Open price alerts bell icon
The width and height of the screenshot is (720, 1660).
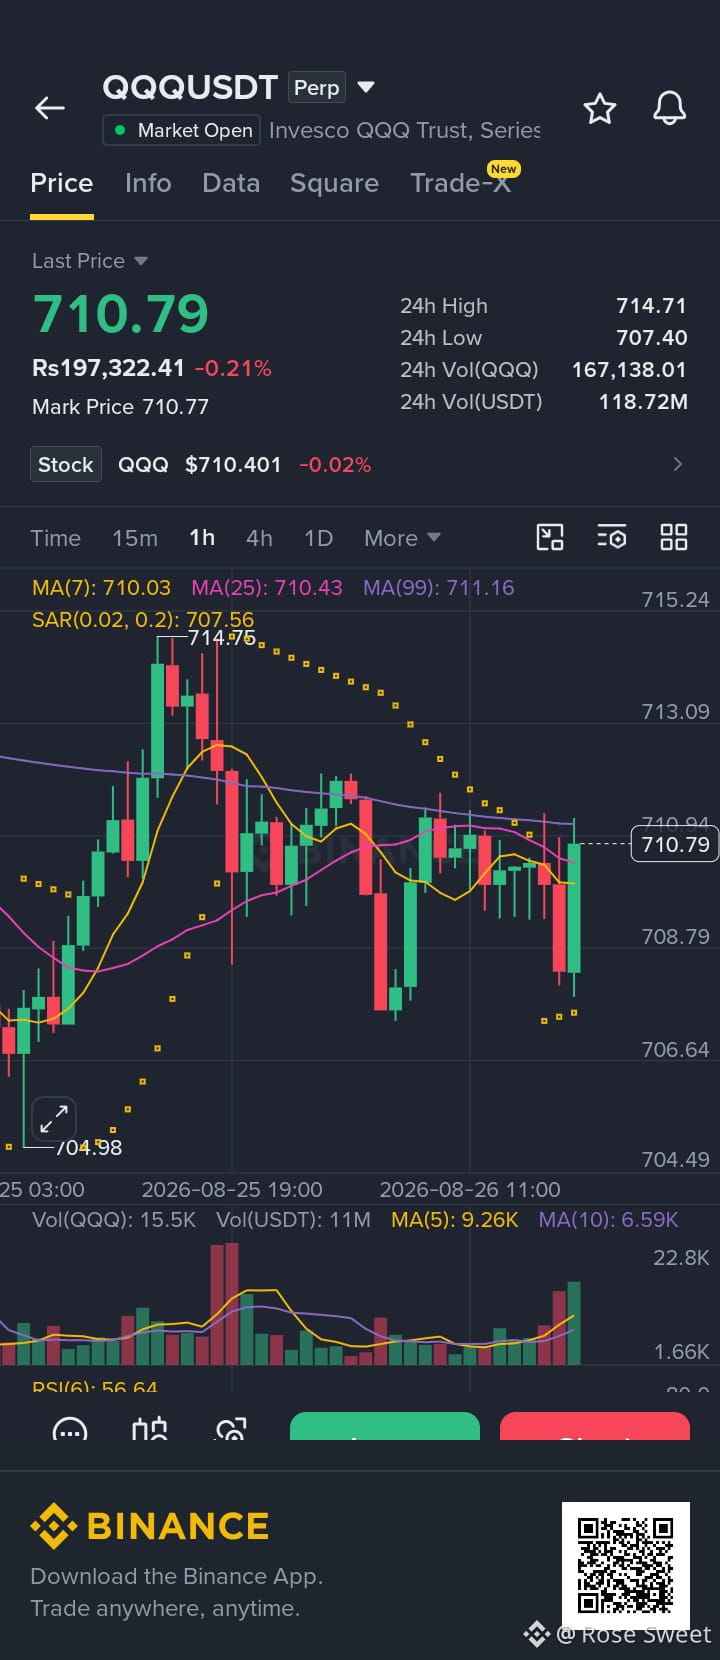[669, 108]
